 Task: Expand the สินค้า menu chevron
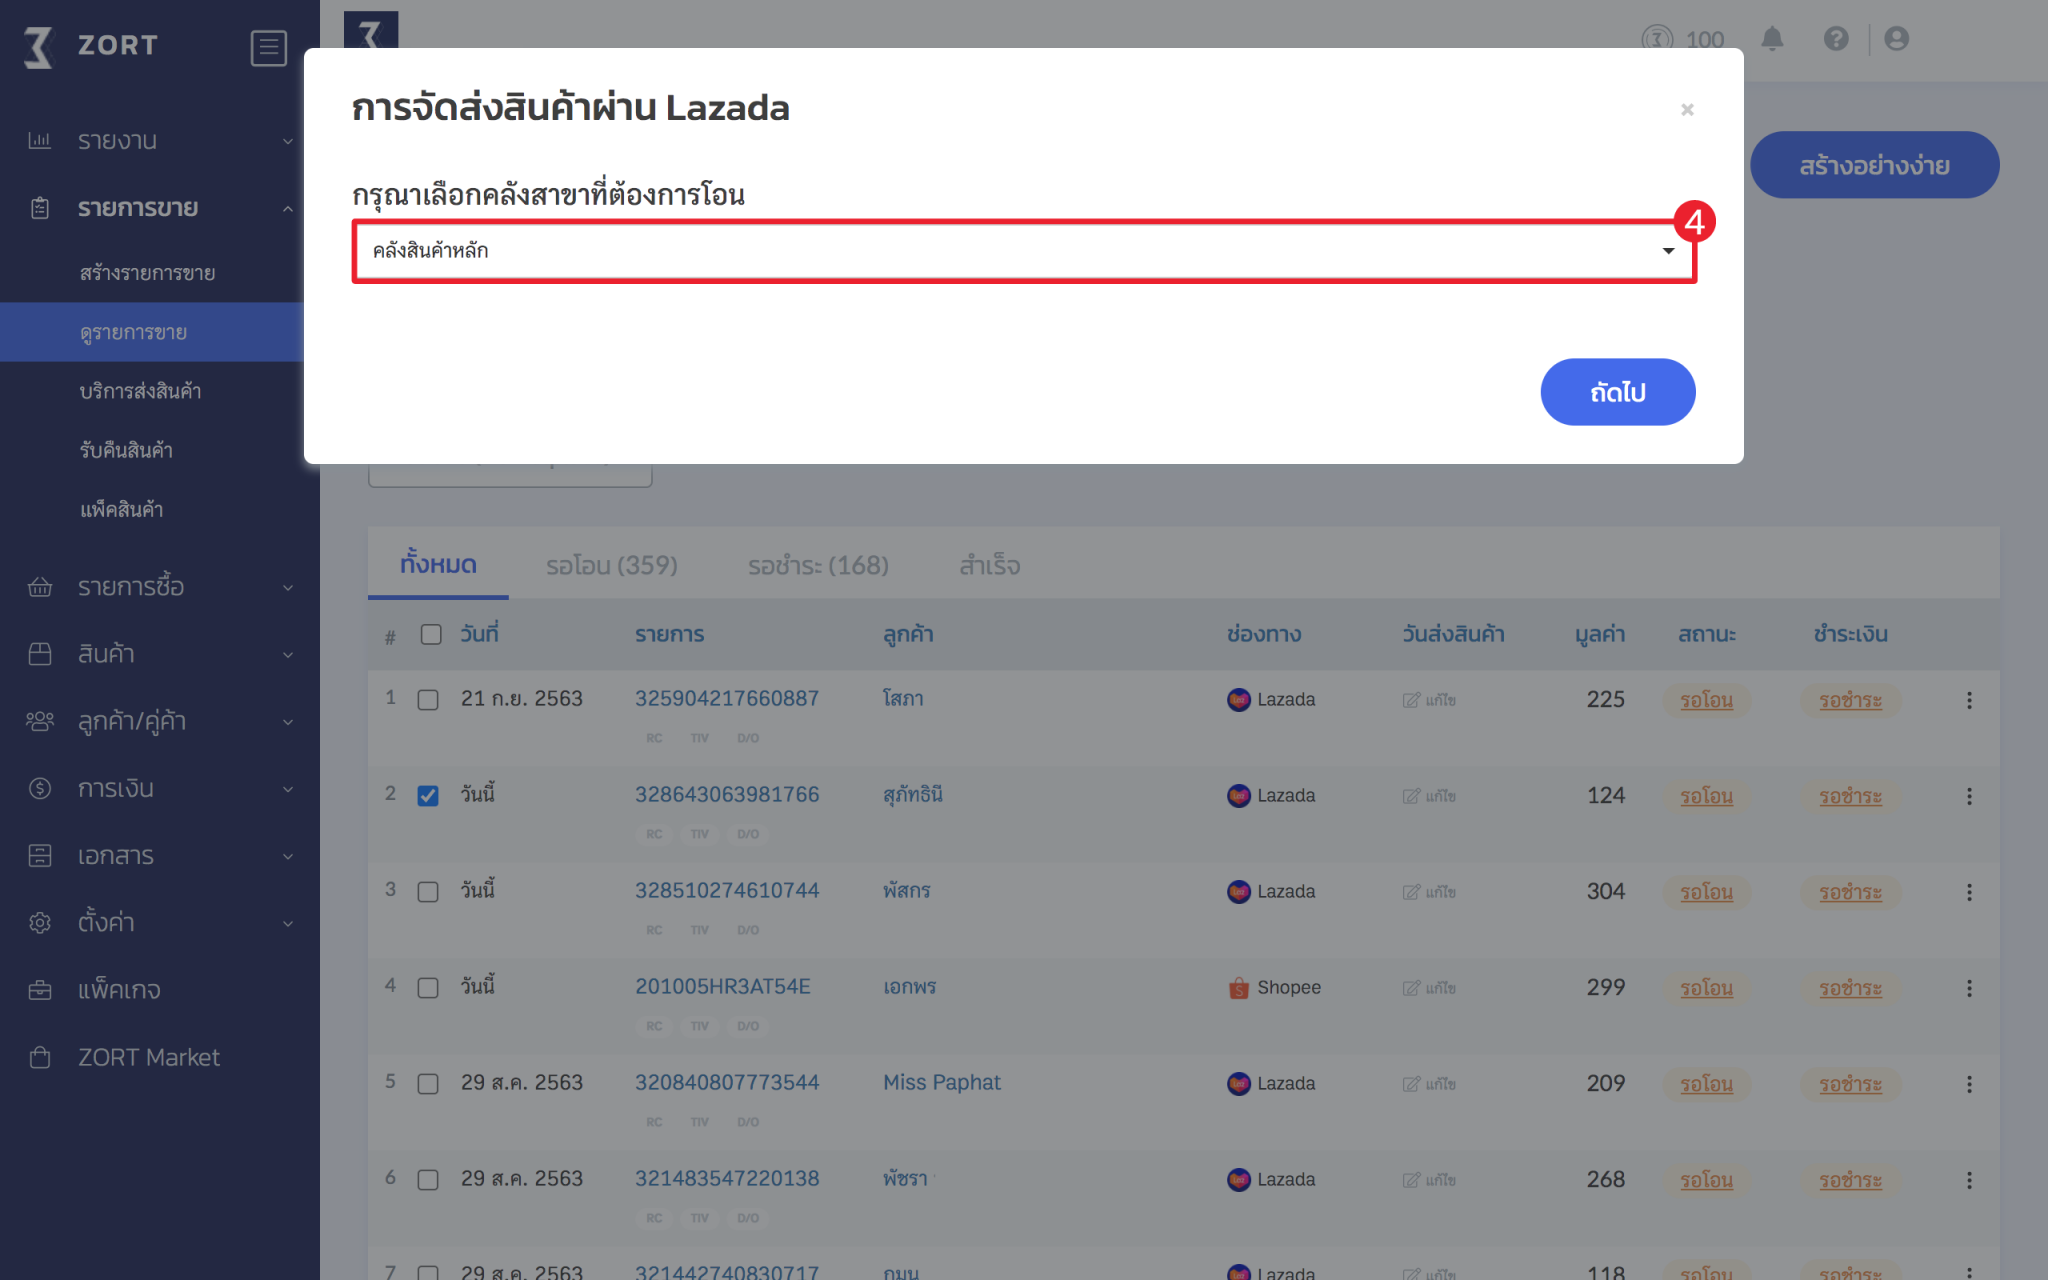[288, 655]
